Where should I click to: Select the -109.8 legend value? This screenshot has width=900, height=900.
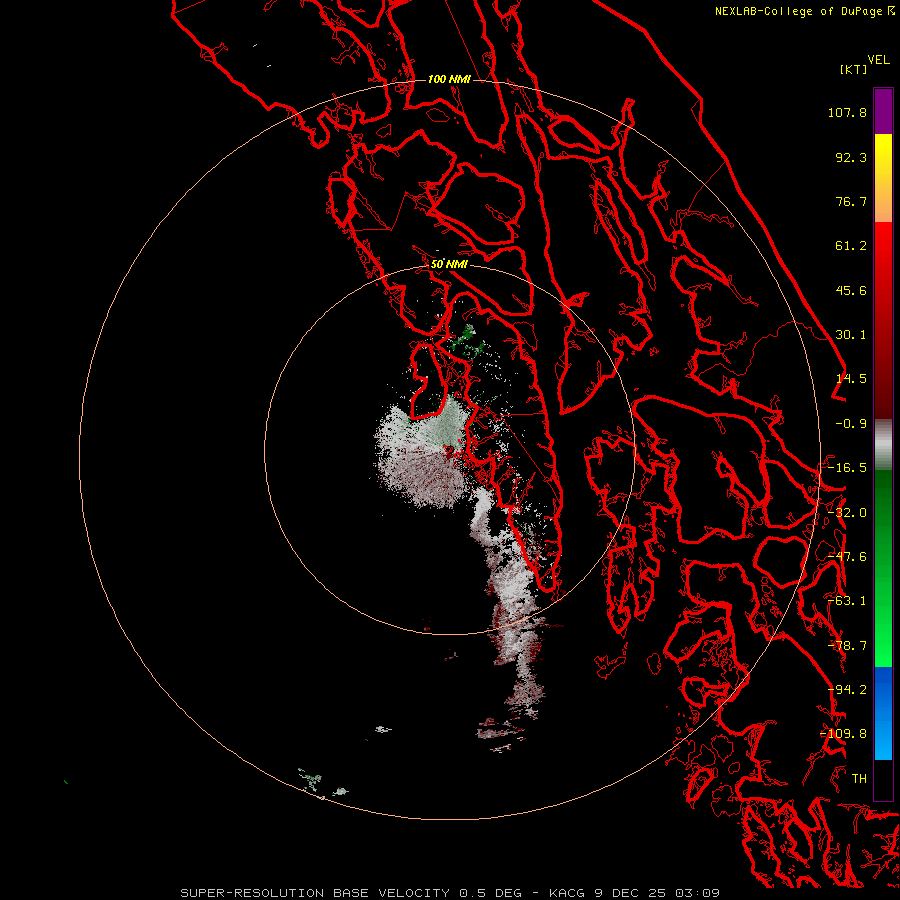tap(844, 734)
